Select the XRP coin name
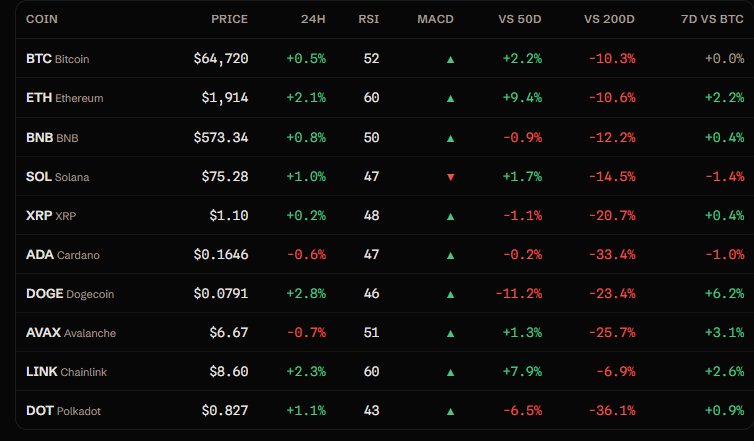Image resolution: width=754 pixels, height=441 pixels. coord(51,215)
